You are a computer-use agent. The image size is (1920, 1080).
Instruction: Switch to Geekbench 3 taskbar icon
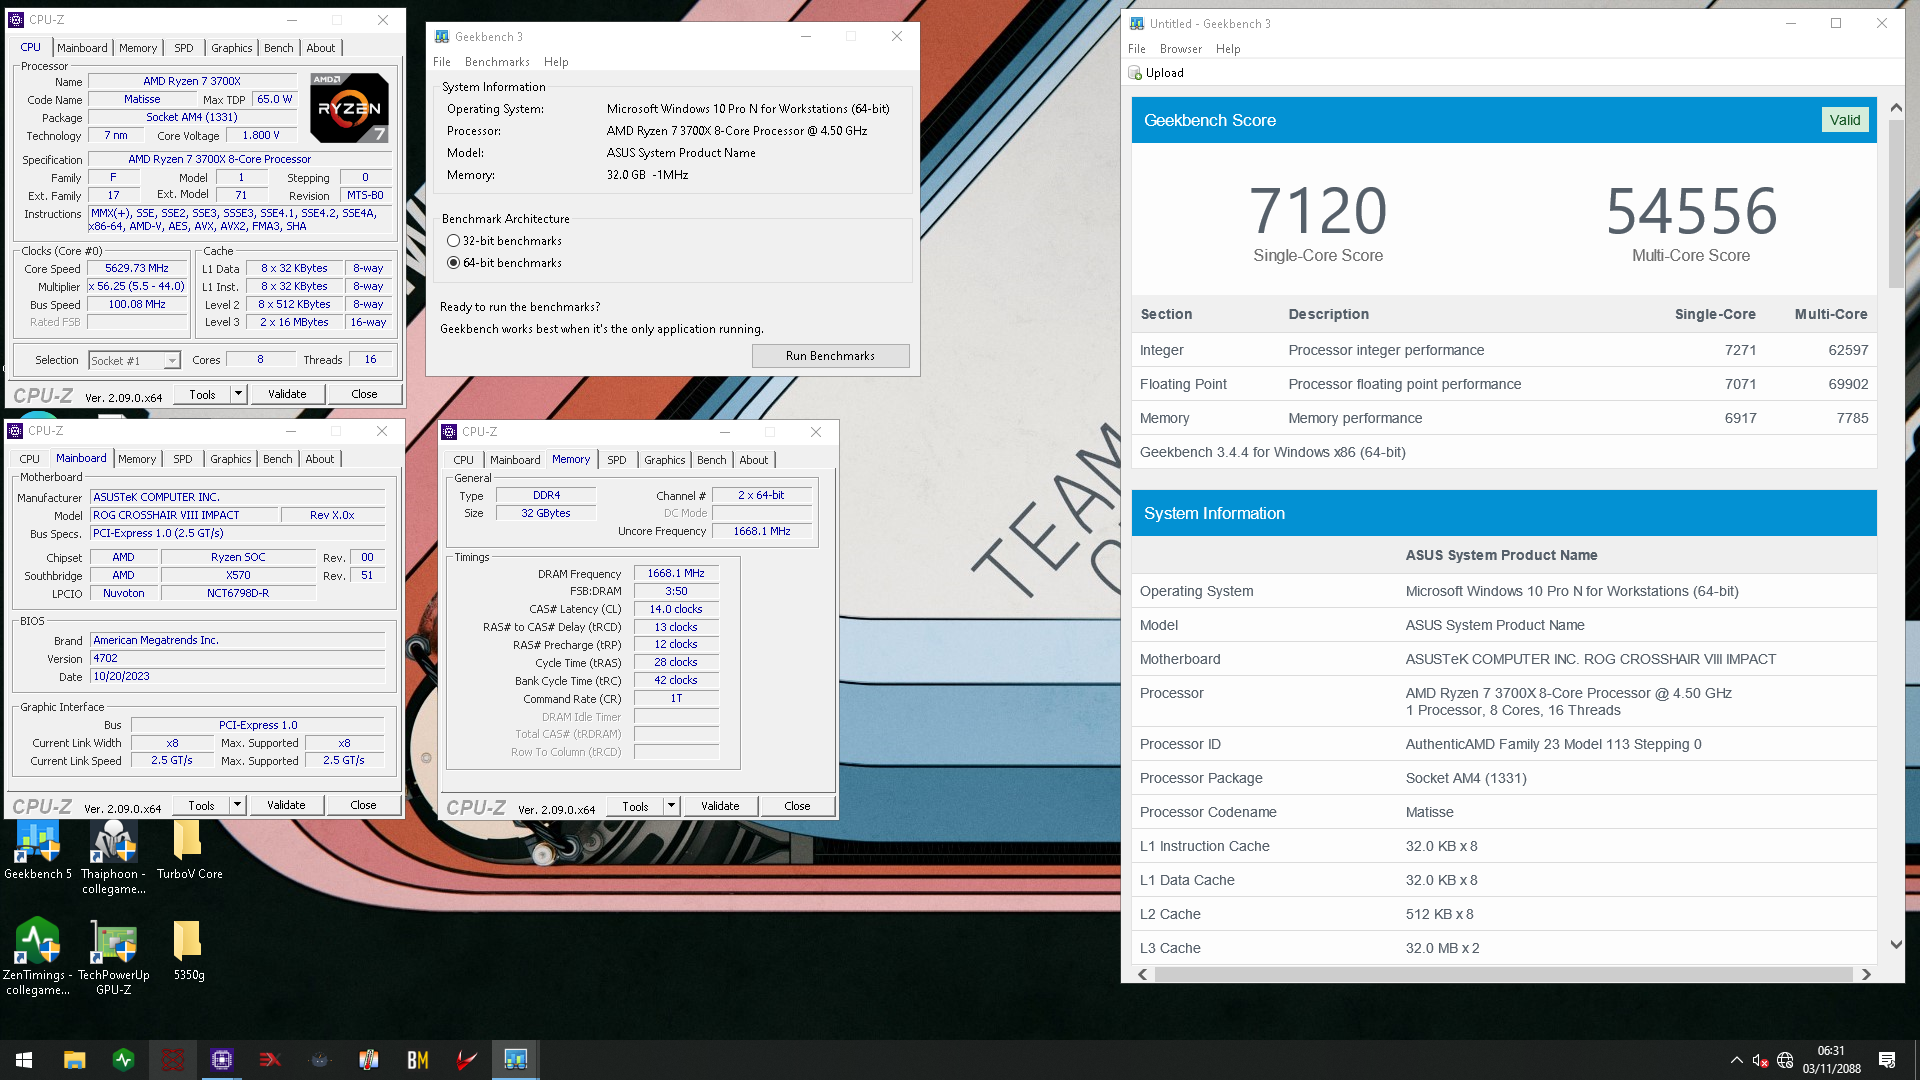click(516, 1060)
